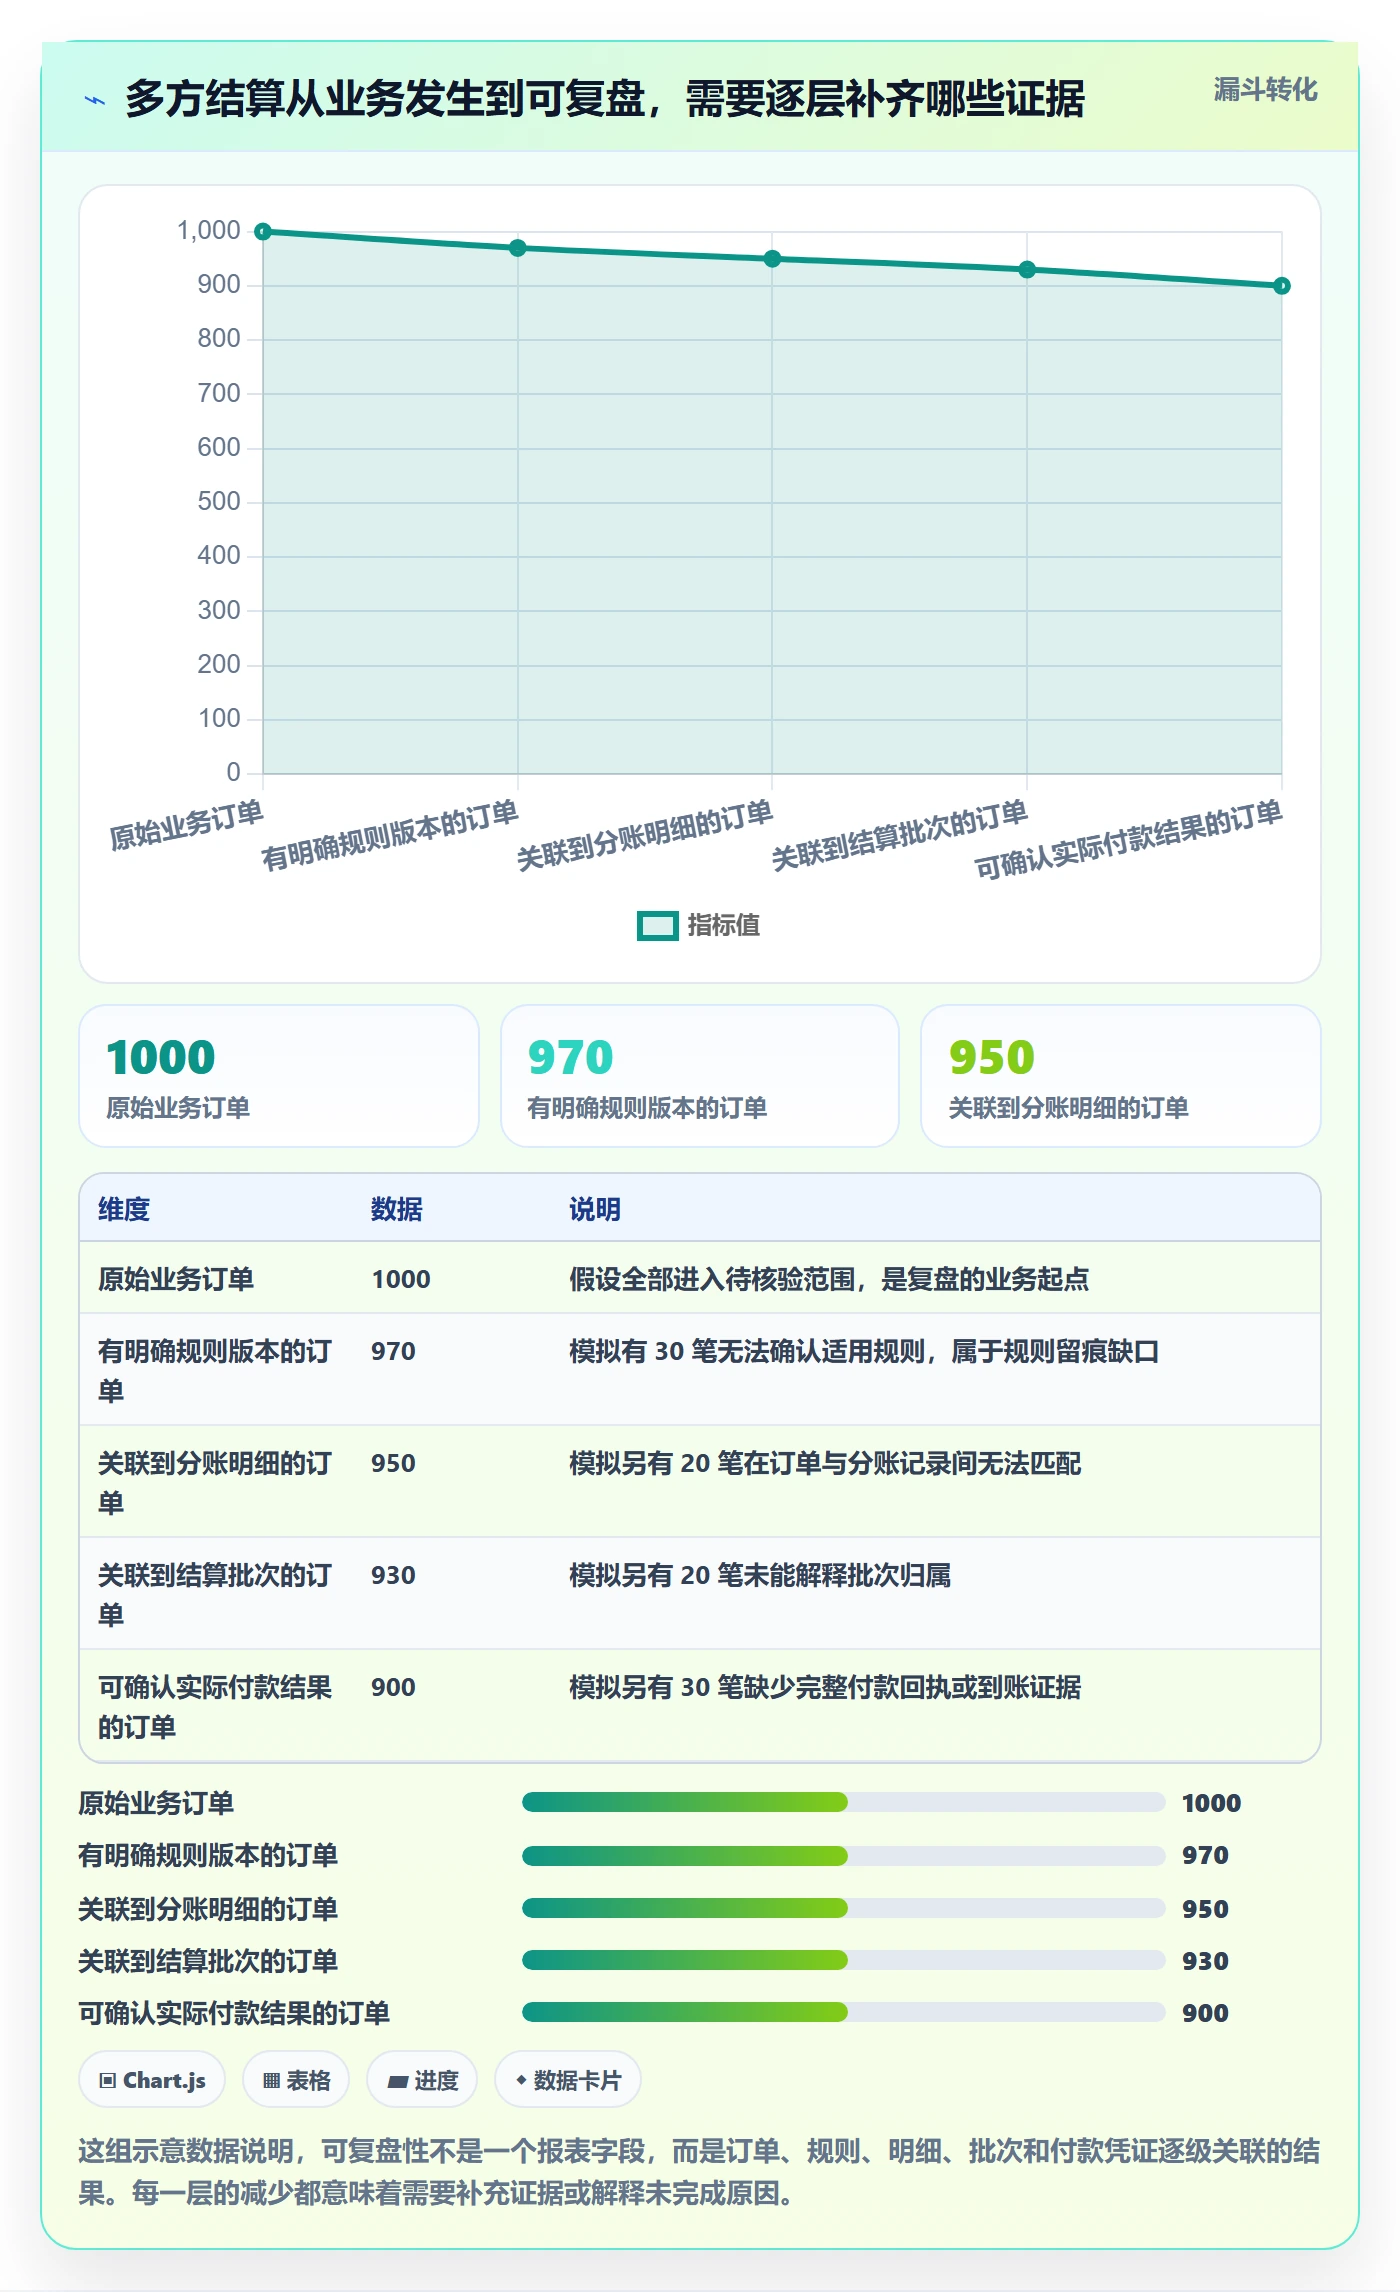Viewport: 1400px width, 2292px height.
Task: Select the 数据卡片 tag chip
Action: pyautogui.click(x=568, y=2081)
